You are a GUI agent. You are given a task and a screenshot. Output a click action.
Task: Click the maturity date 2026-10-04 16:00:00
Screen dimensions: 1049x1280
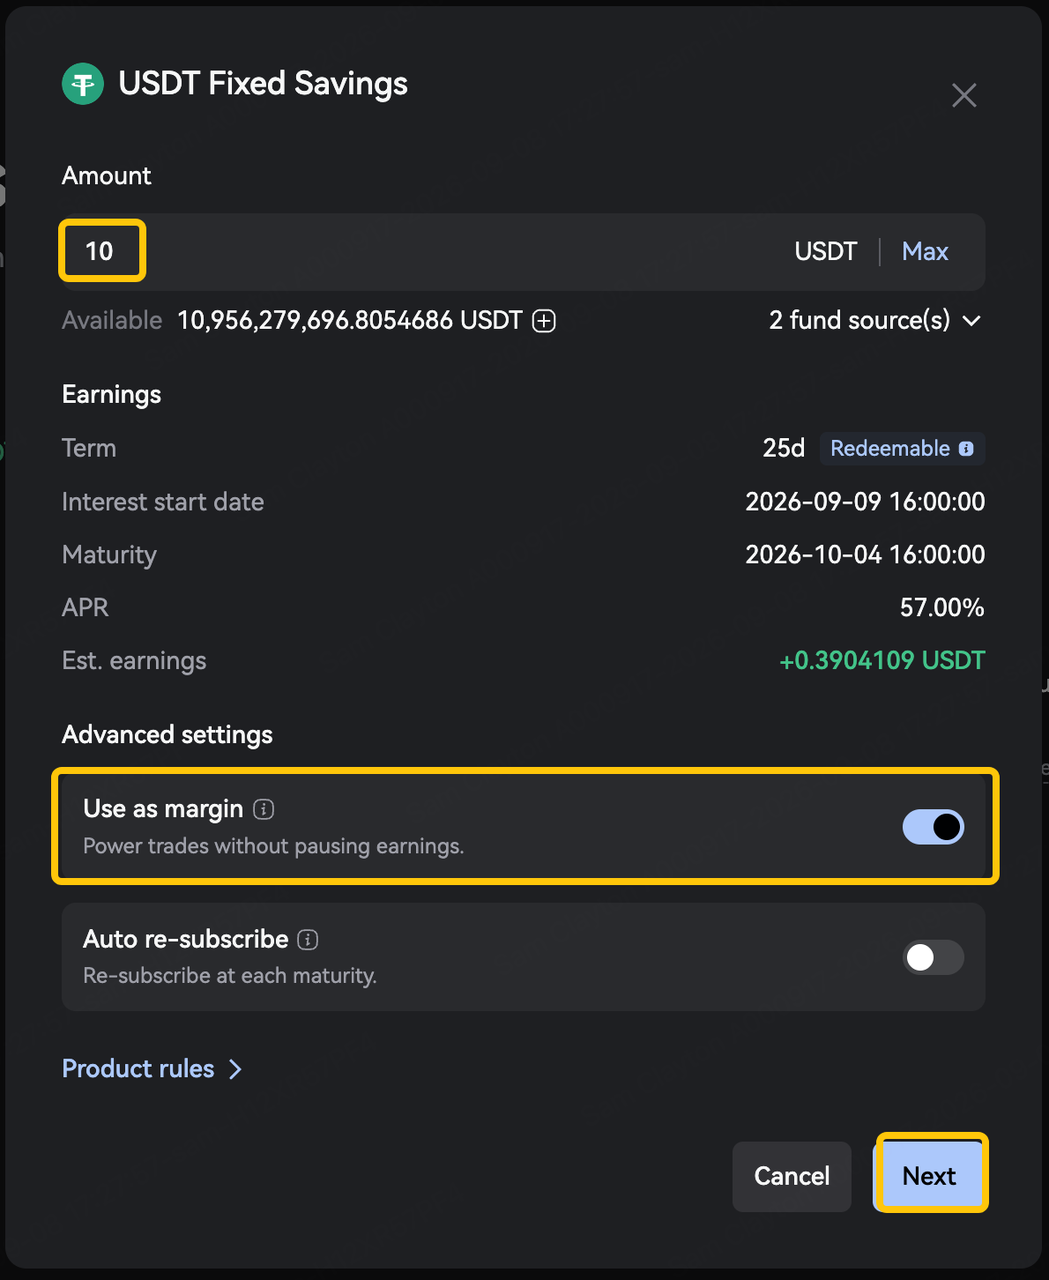[865, 554]
